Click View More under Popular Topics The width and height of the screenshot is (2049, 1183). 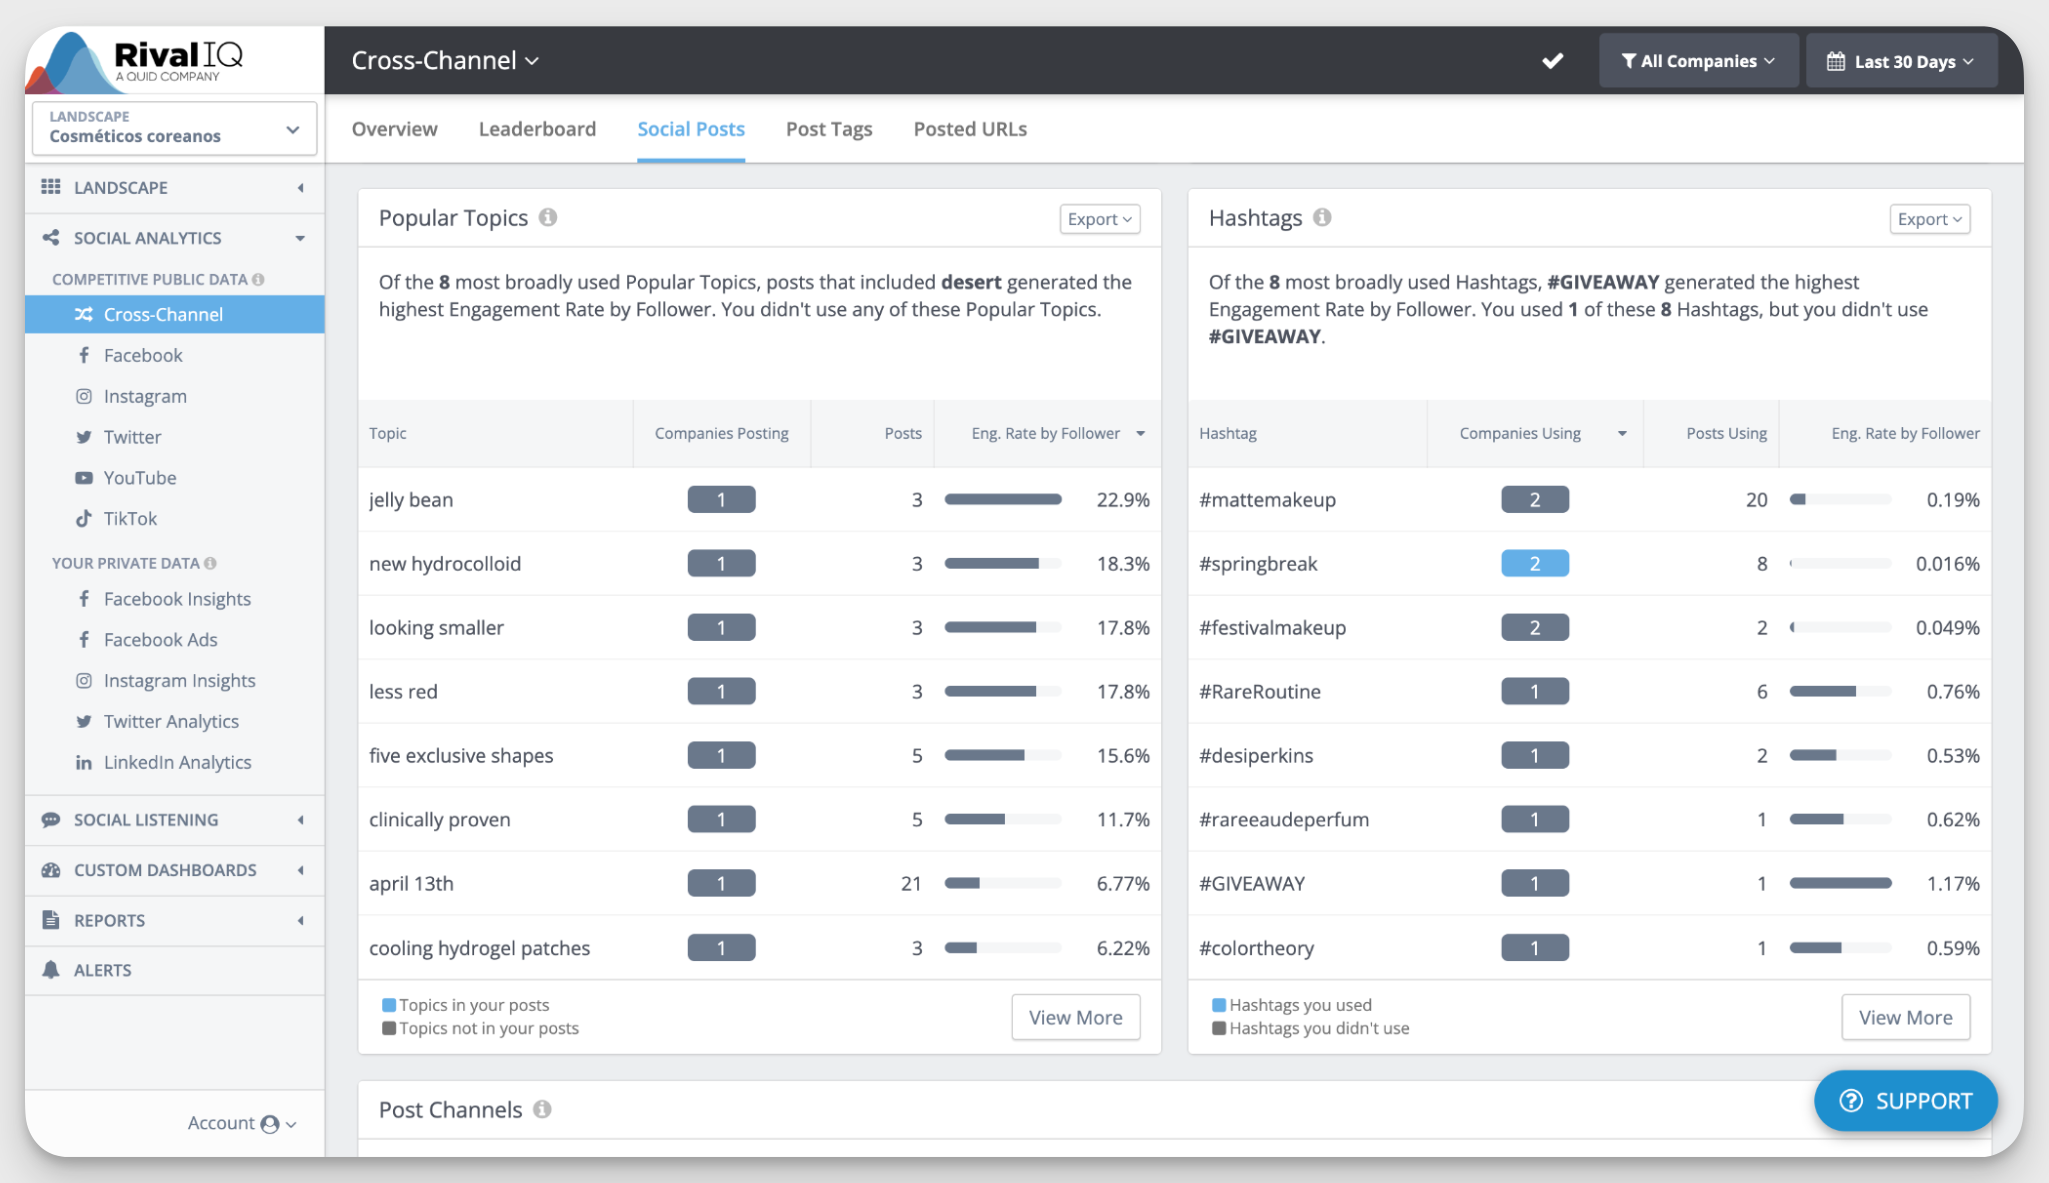click(1075, 1016)
